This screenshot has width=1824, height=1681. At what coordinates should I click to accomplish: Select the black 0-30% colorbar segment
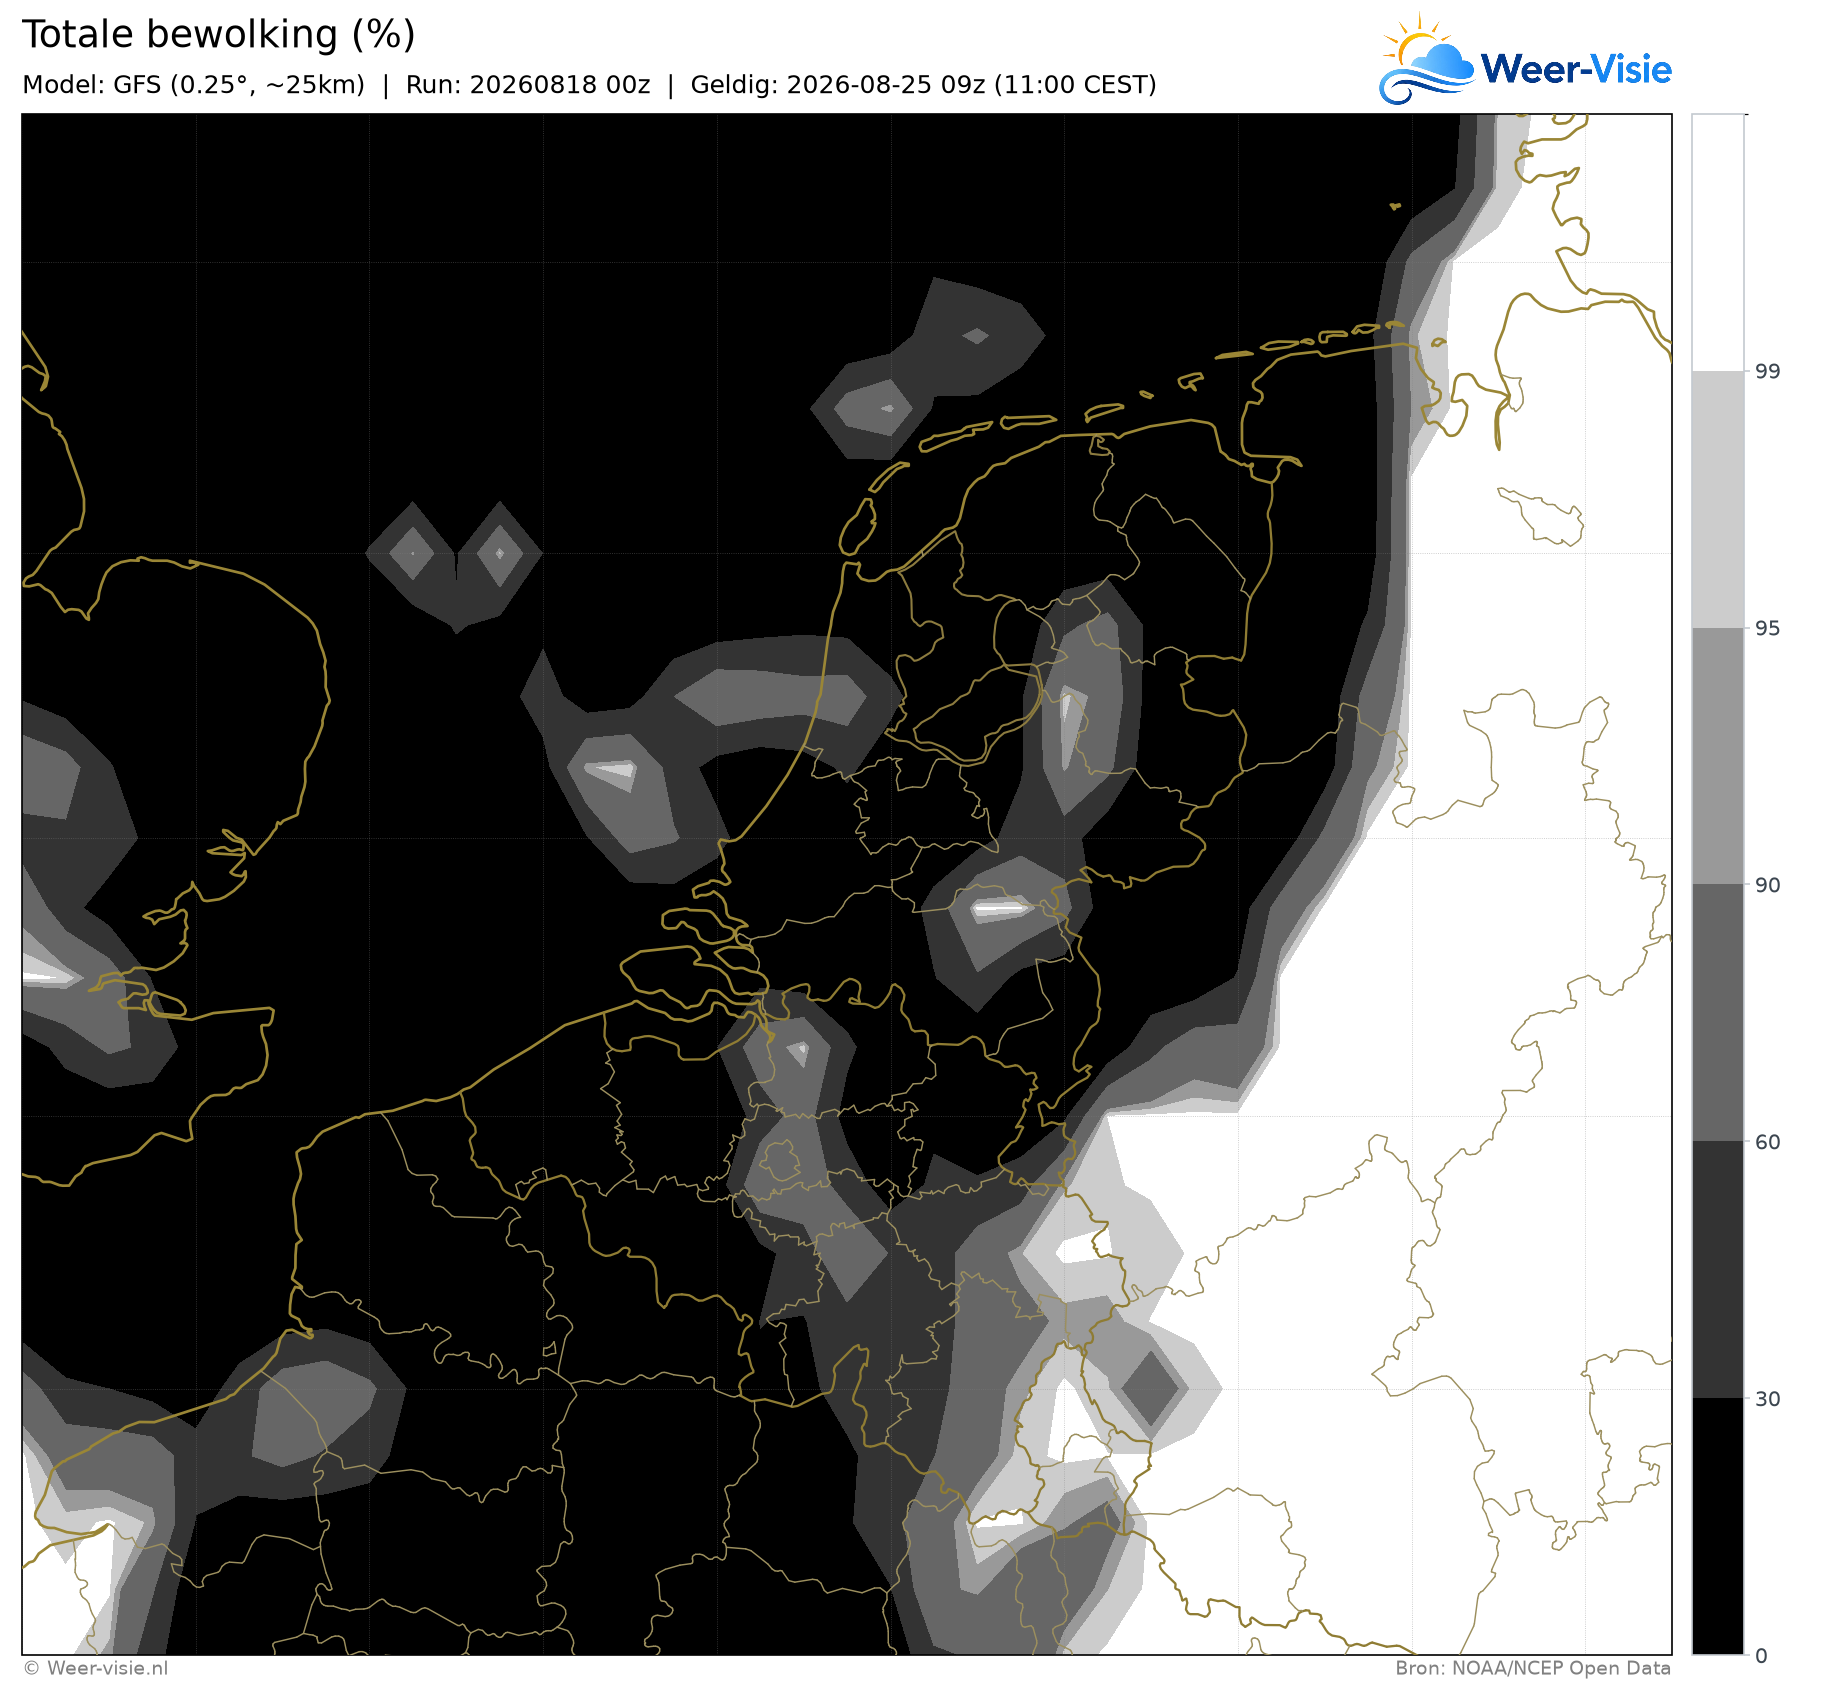tap(1718, 1526)
